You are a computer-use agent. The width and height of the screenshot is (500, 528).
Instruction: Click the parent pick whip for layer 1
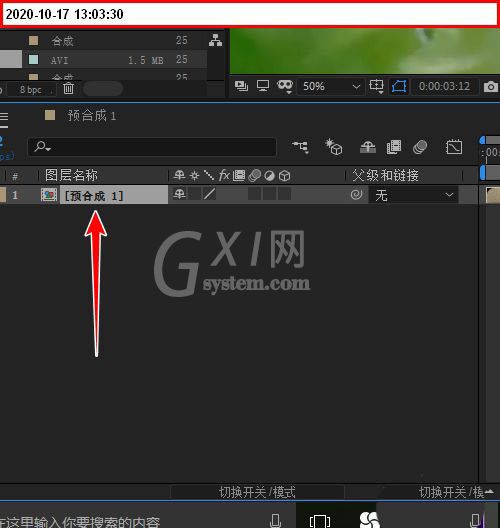point(356,194)
